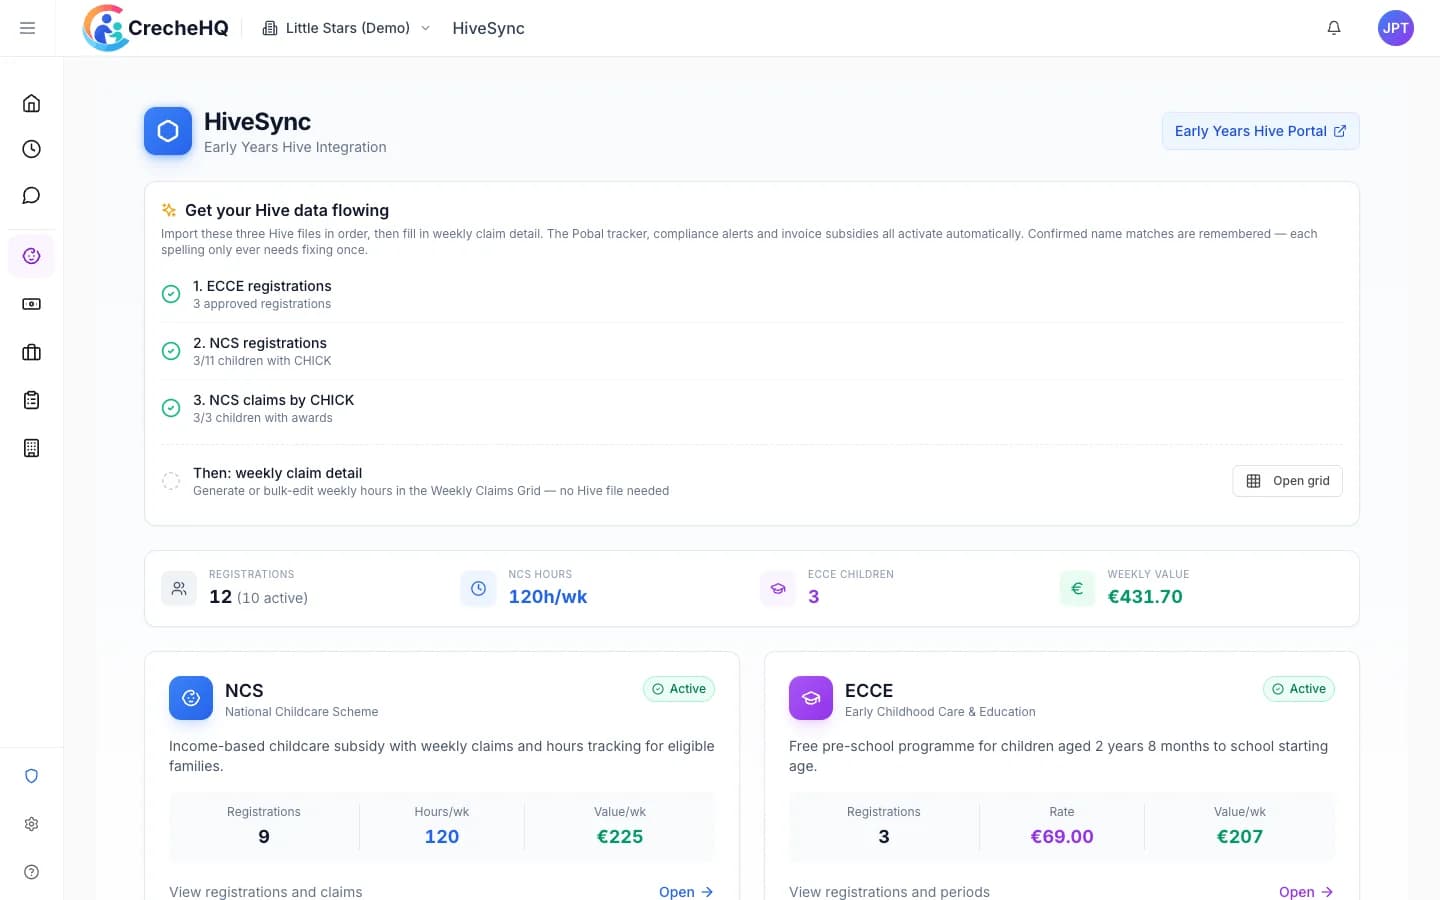The width and height of the screenshot is (1440, 900).
Task: Open the clock sidebar icon
Action: point(32,149)
